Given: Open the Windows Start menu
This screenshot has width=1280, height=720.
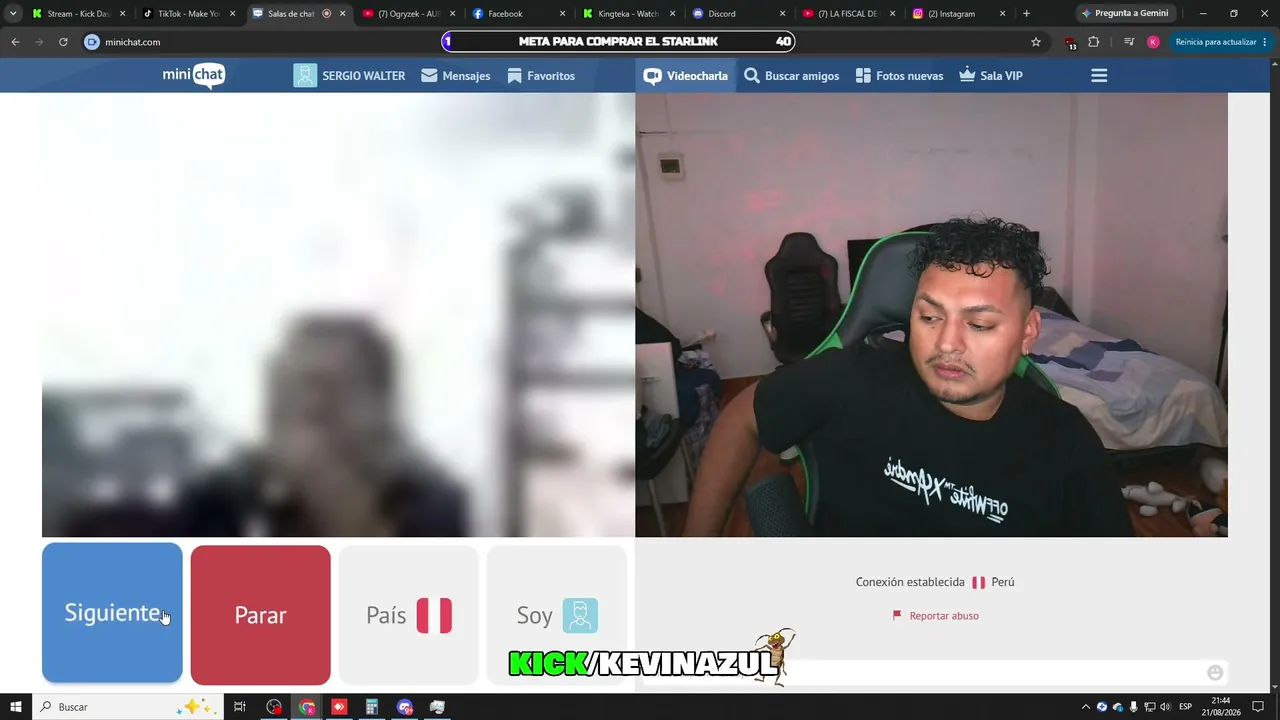Looking at the screenshot, I should [x=16, y=707].
